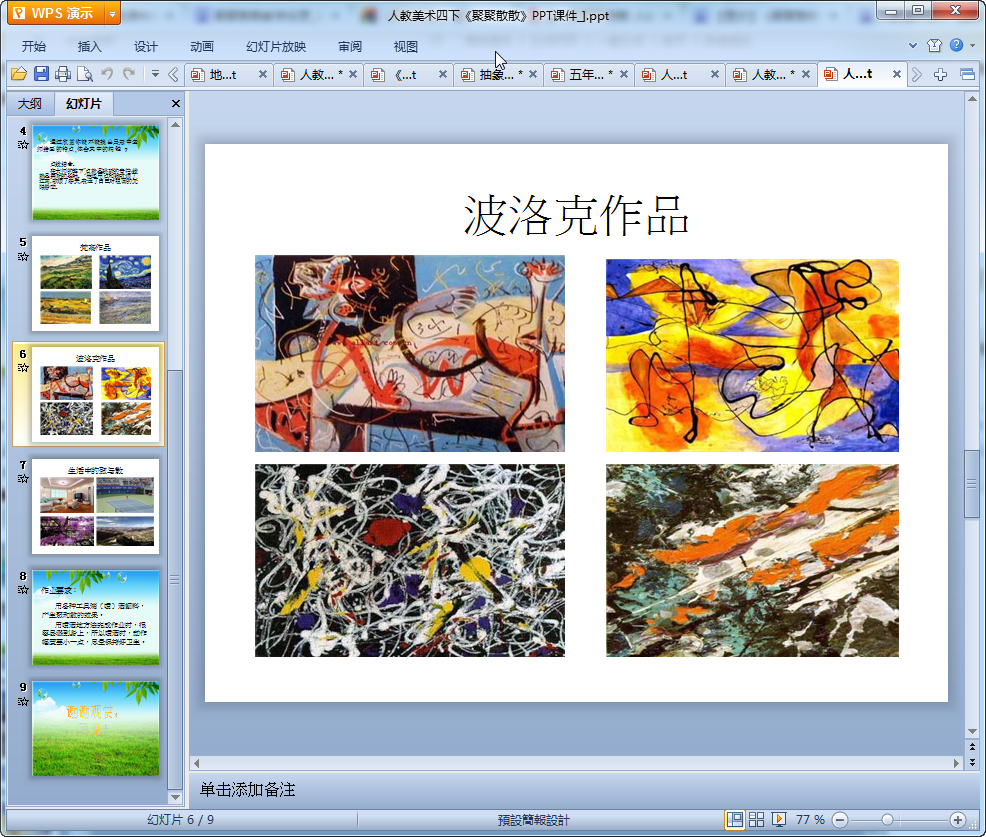Image resolution: width=986 pixels, height=837 pixels.
Task: Select the top-right yellow orange painting
Action: pyautogui.click(x=752, y=355)
